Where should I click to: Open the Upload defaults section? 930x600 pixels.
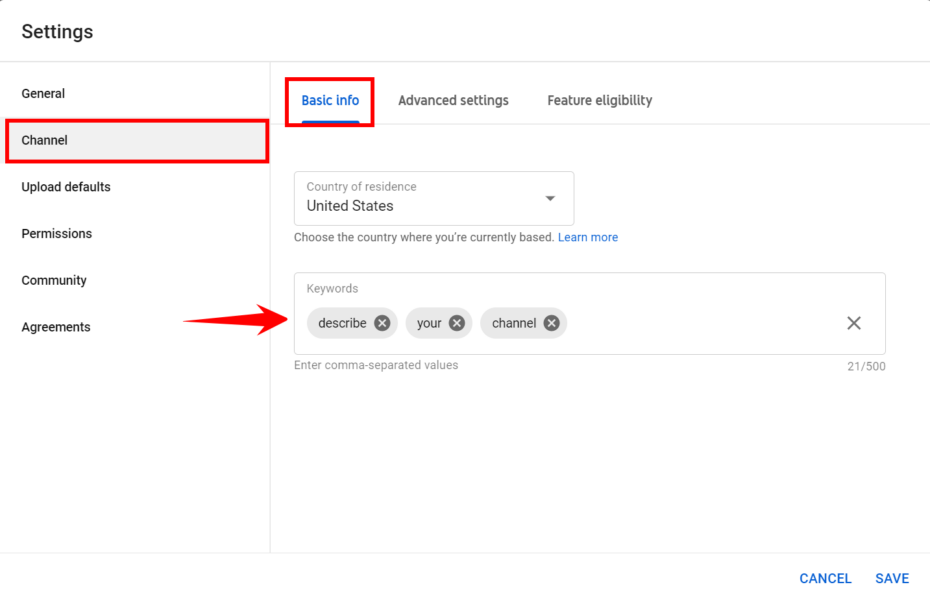(65, 187)
